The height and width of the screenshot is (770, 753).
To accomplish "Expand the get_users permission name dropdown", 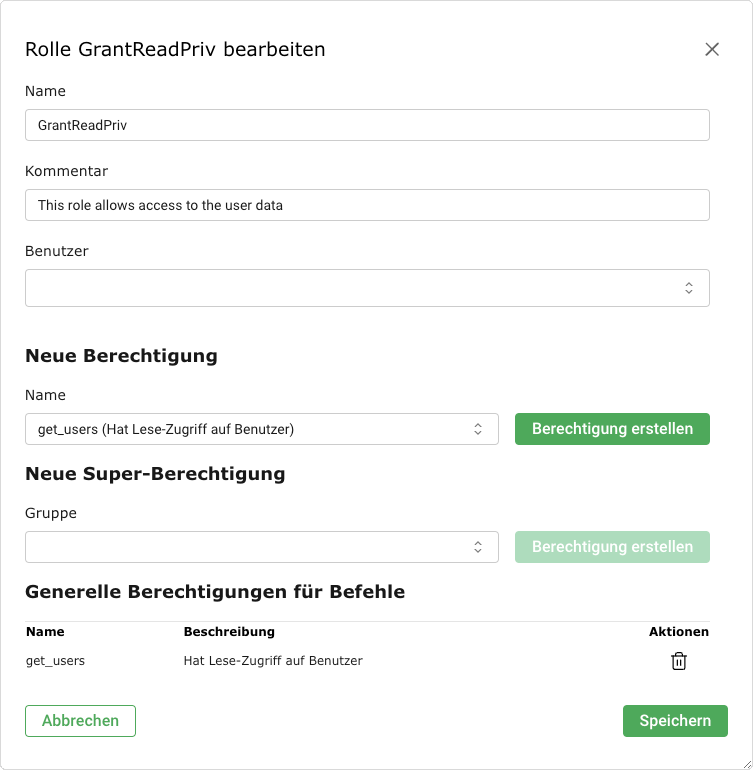I will 261,429.
